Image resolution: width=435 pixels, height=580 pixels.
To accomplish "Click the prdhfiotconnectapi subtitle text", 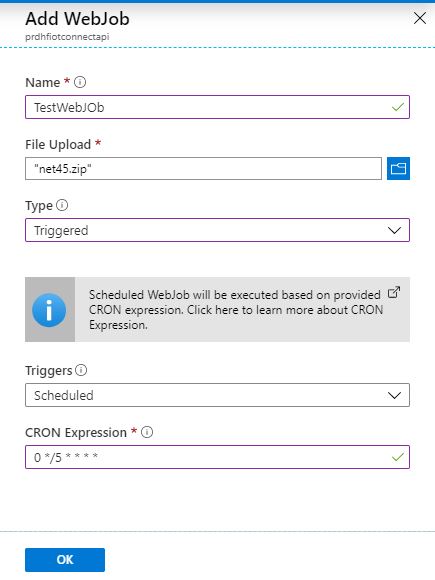I will pos(67,37).
